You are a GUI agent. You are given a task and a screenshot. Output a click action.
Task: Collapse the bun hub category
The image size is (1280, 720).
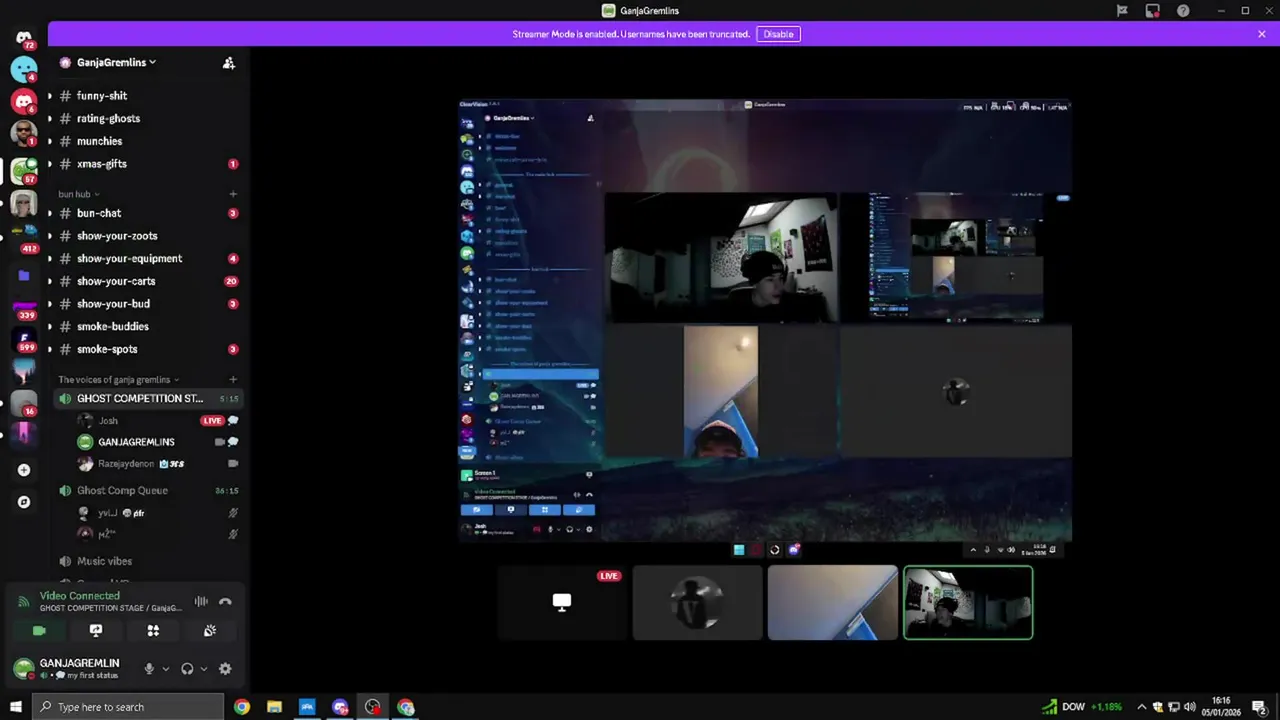pos(79,194)
